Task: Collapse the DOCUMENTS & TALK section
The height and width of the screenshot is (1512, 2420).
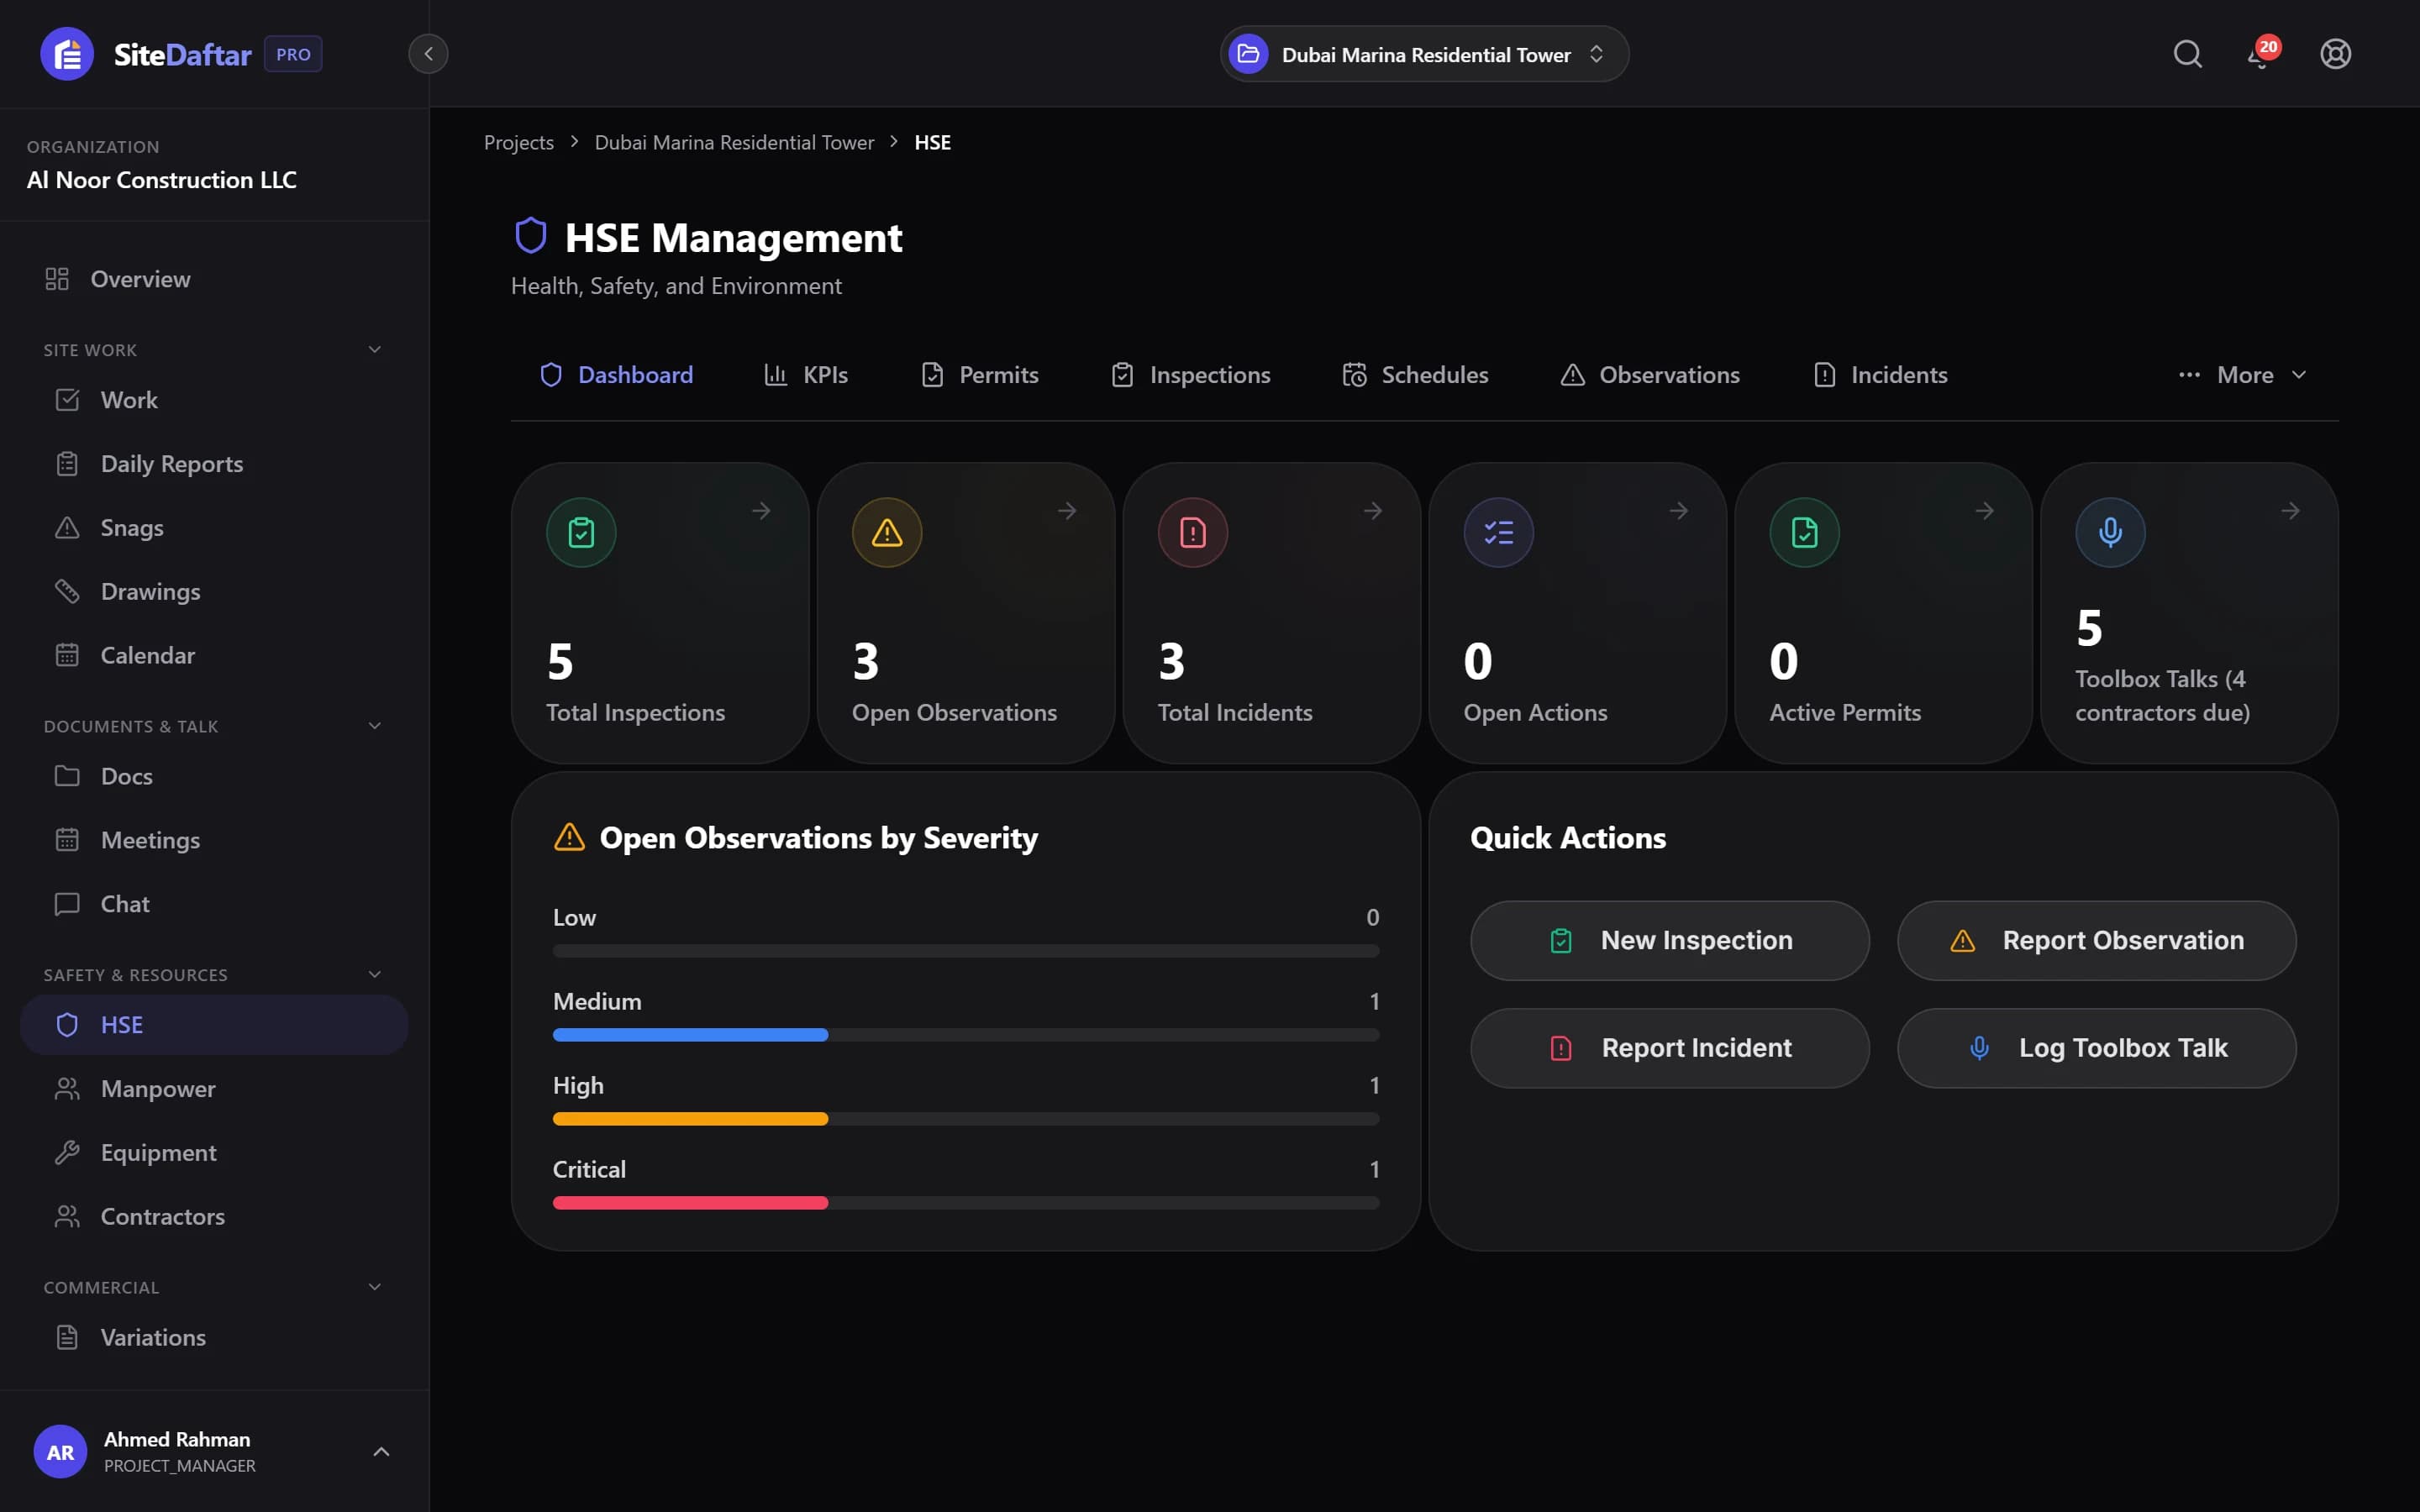Action: click(375, 726)
